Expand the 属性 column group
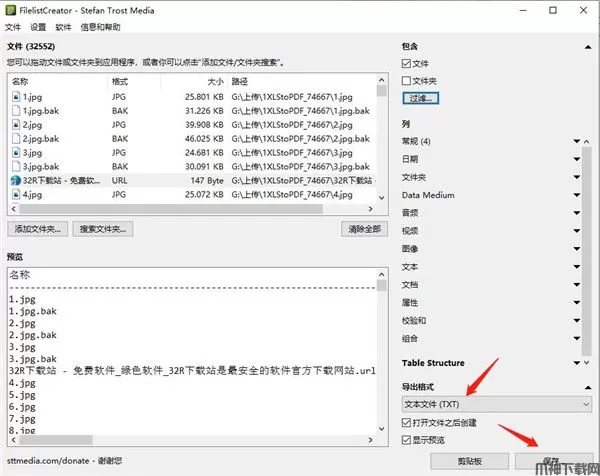600x476 pixels. [577, 303]
